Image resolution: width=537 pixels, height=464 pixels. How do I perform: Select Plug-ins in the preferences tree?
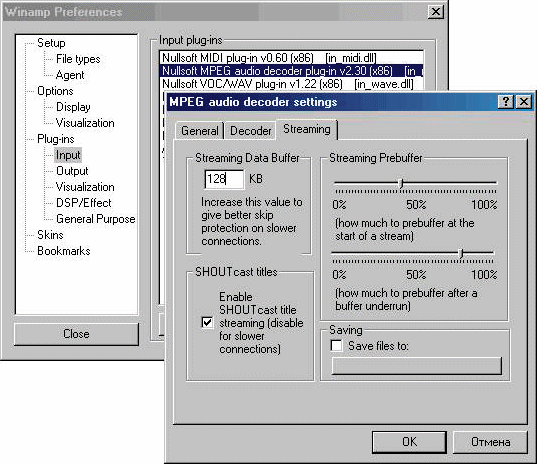click(55, 139)
